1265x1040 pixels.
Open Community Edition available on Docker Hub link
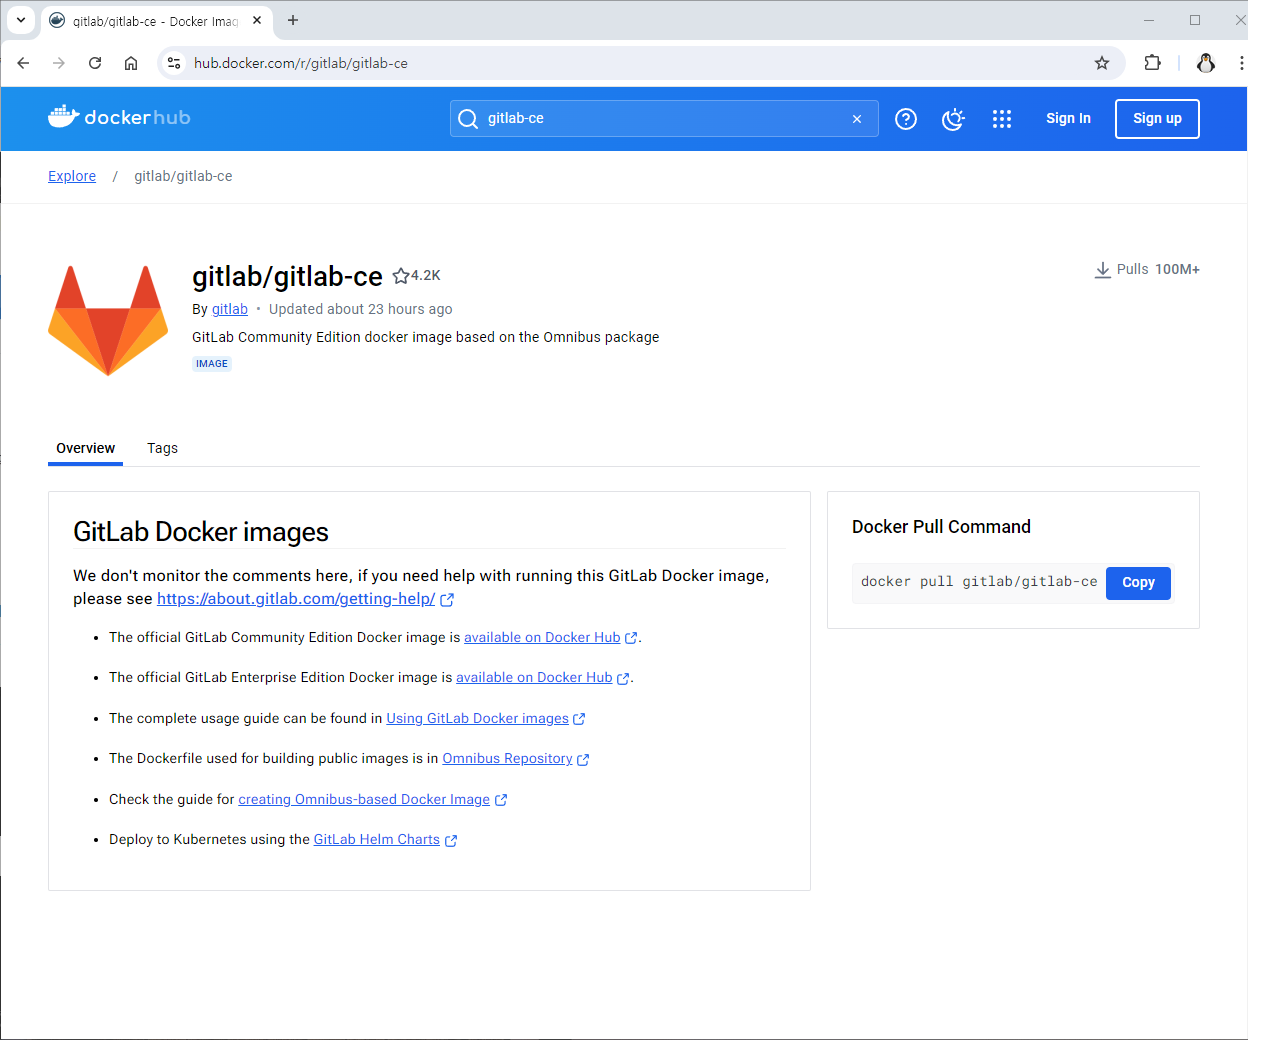(542, 637)
